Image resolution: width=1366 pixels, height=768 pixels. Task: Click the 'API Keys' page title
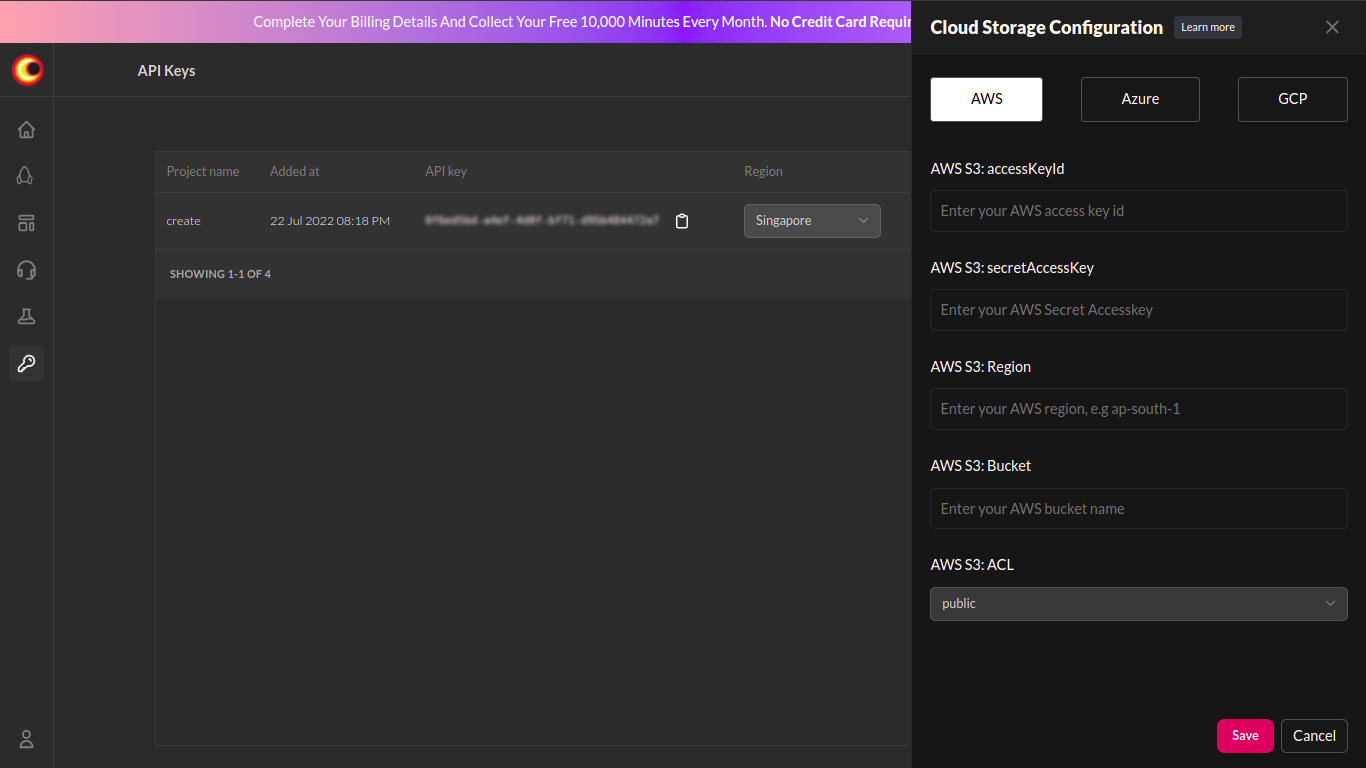point(166,71)
